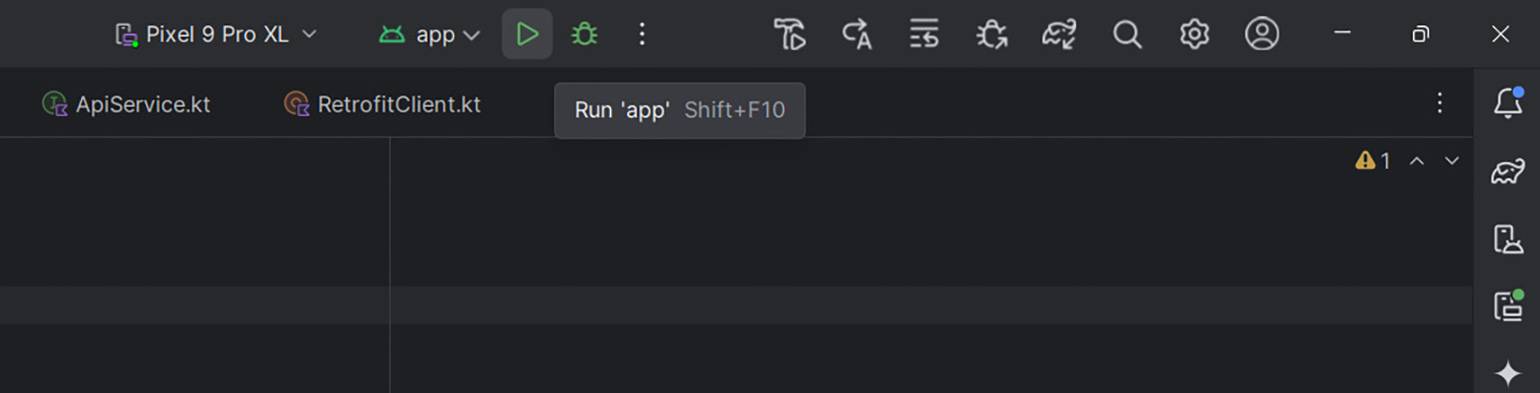Sync project with Gradle files elephant icon
The height and width of the screenshot is (393, 1540).
[1059, 34]
